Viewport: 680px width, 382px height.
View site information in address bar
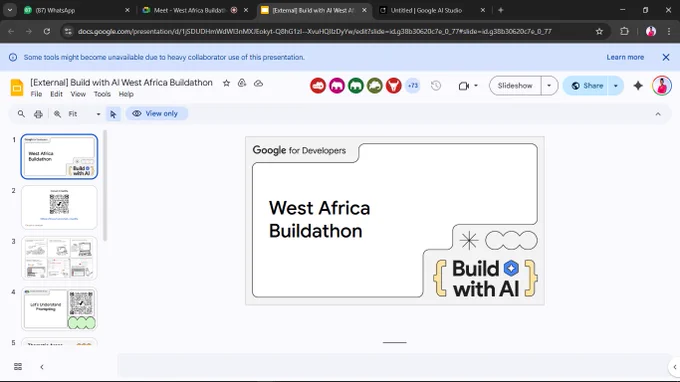68,31
